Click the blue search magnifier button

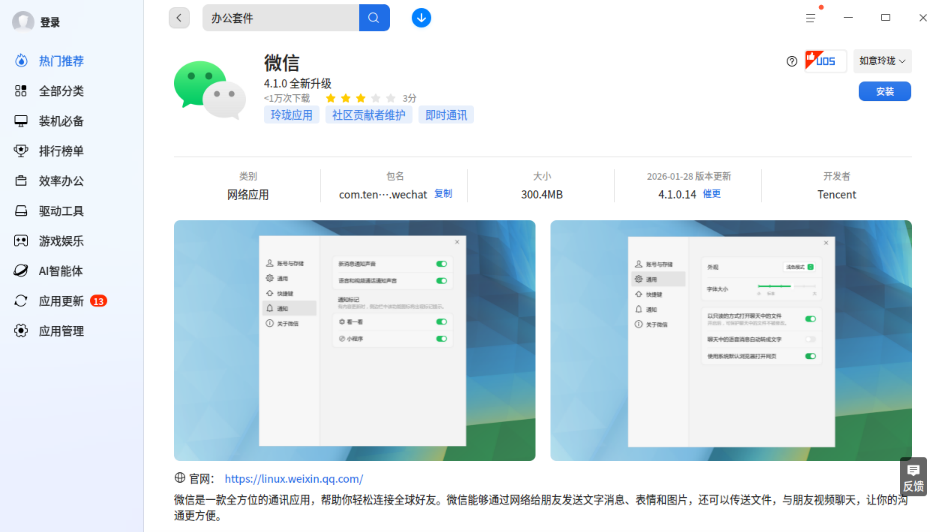(374, 18)
